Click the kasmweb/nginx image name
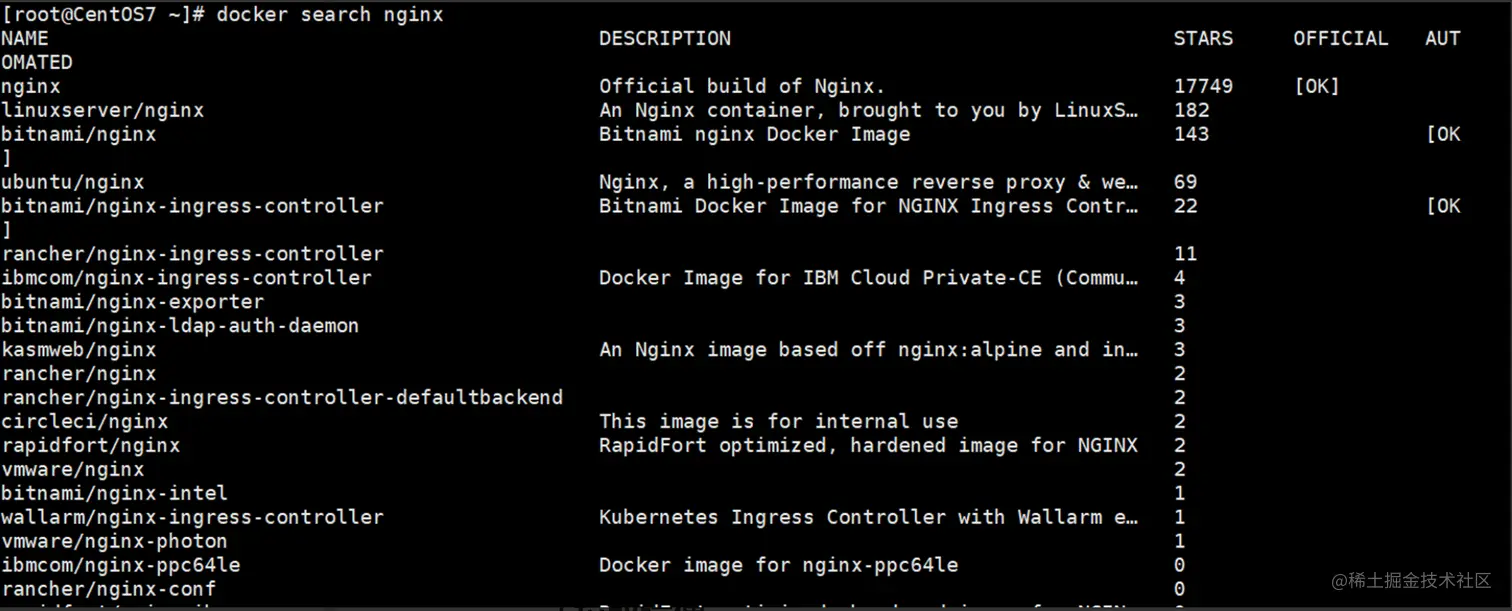The height and width of the screenshot is (611, 1512). point(78,349)
